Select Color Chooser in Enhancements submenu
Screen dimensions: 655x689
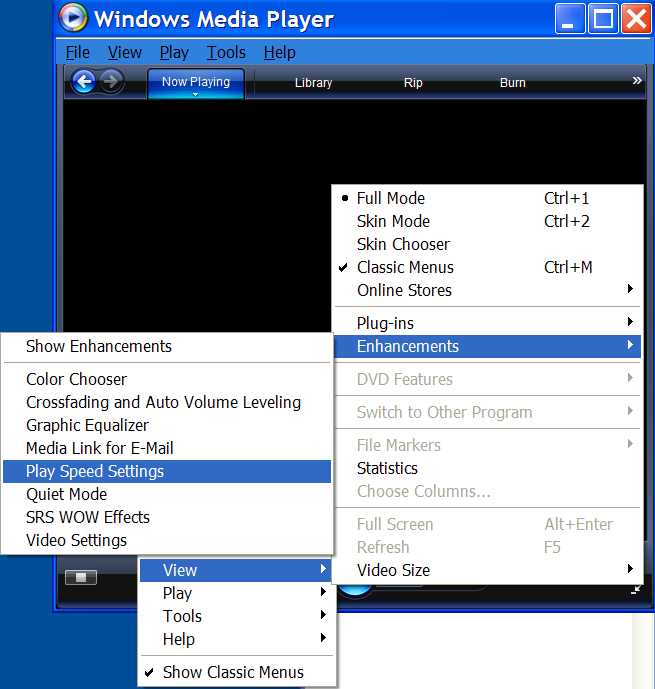[76, 379]
